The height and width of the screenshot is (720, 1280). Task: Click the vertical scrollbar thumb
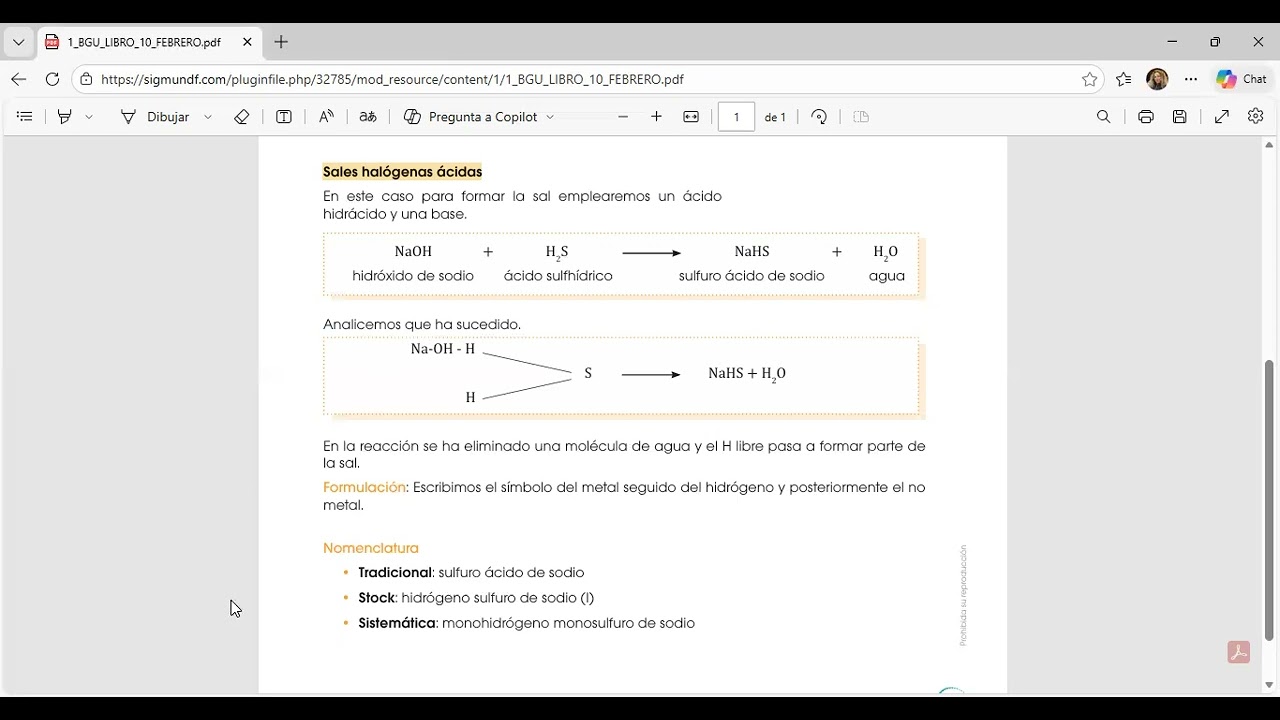click(x=1269, y=500)
